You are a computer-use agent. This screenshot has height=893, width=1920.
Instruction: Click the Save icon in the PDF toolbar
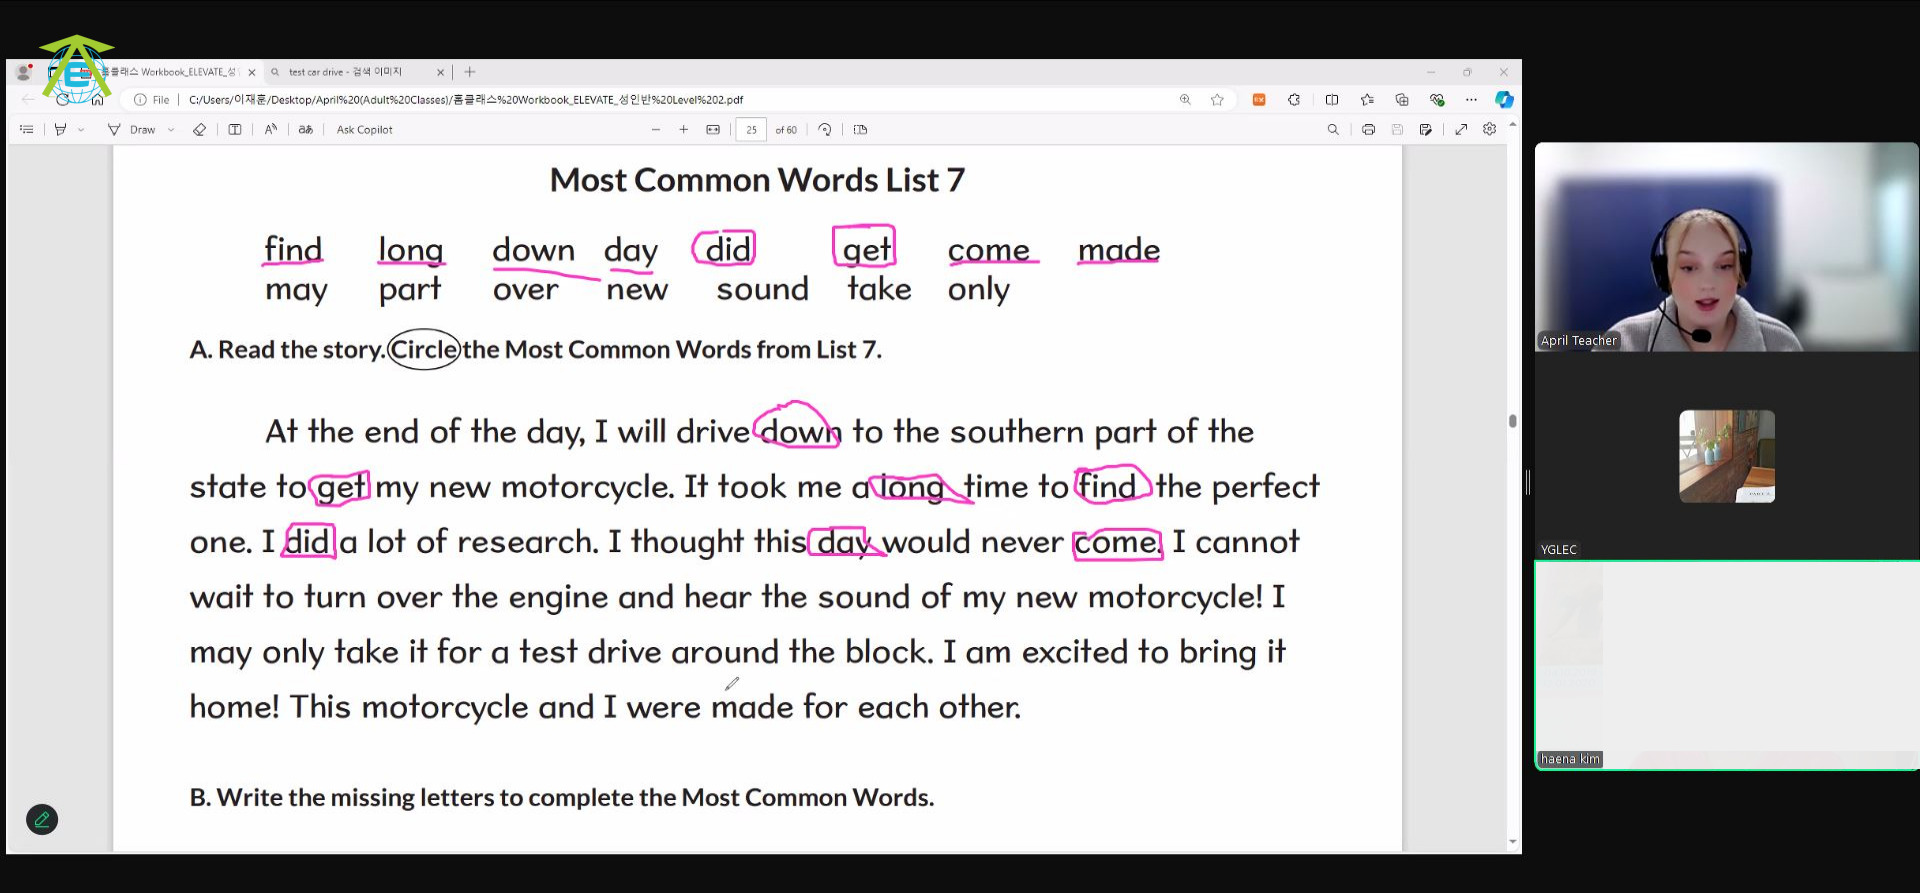1397,130
